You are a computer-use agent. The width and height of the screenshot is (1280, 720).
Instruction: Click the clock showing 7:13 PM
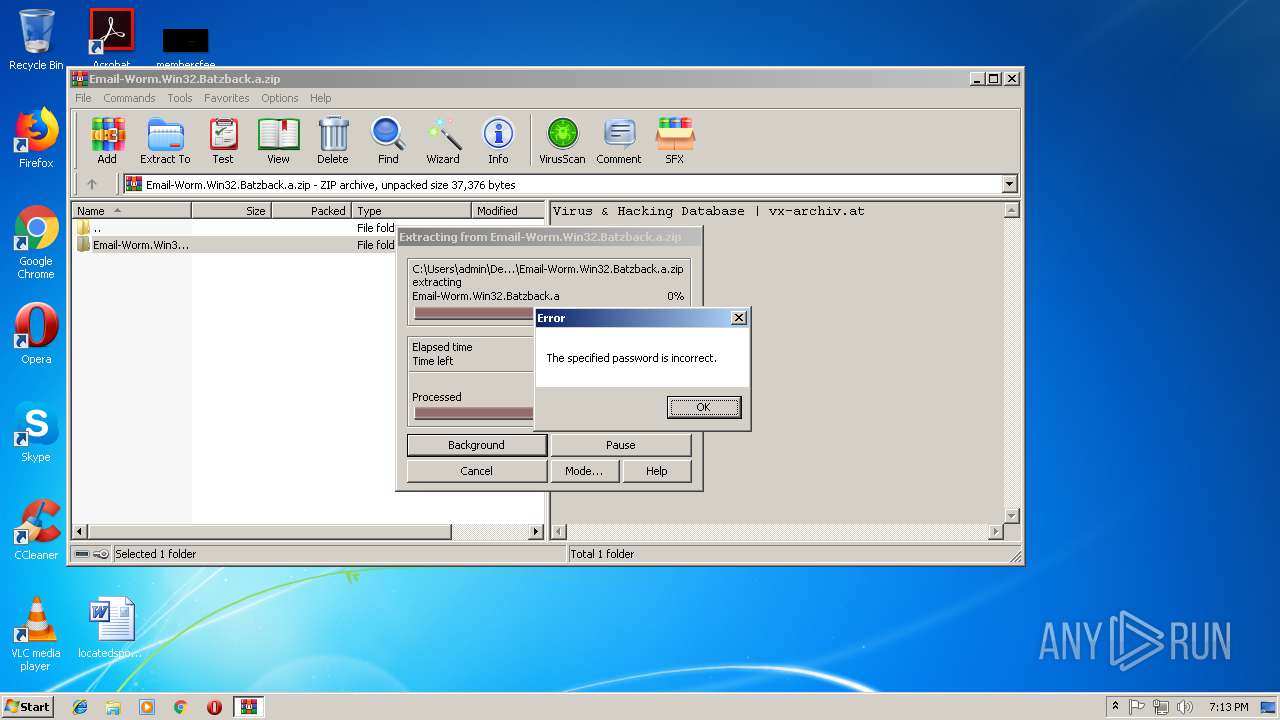[1228, 707]
